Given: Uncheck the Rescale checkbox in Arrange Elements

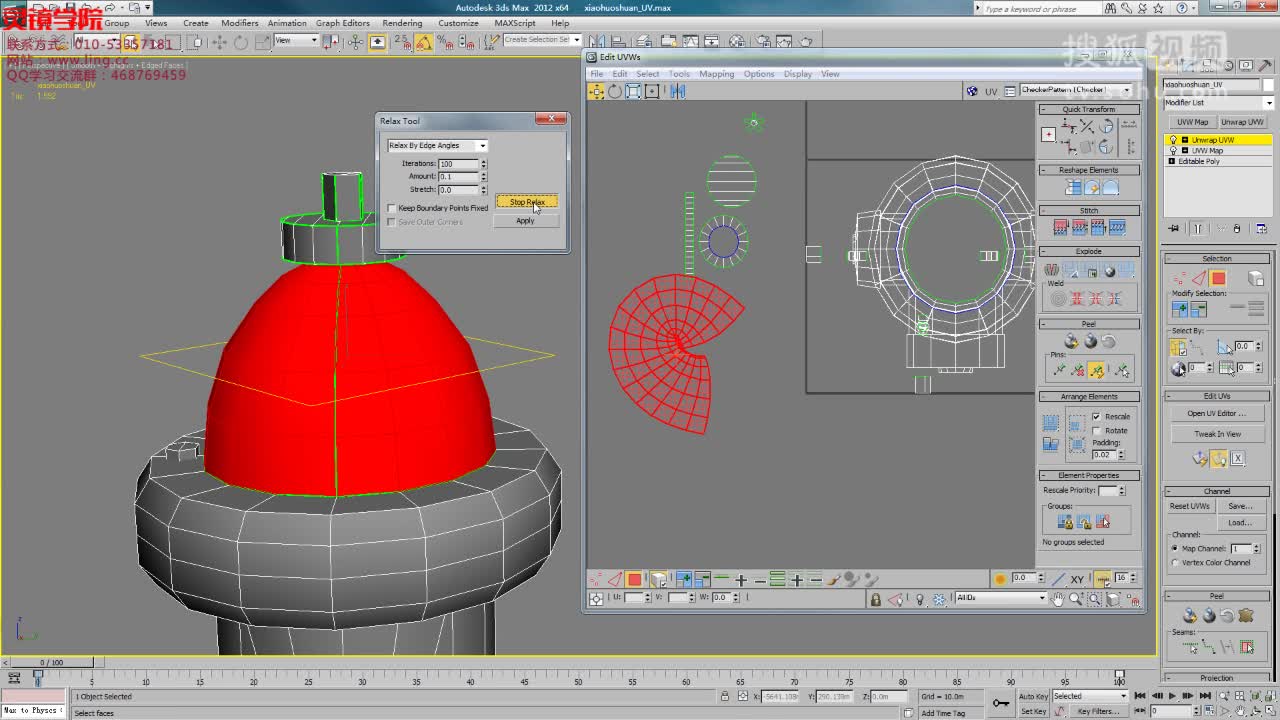Looking at the screenshot, I should 1096,416.
